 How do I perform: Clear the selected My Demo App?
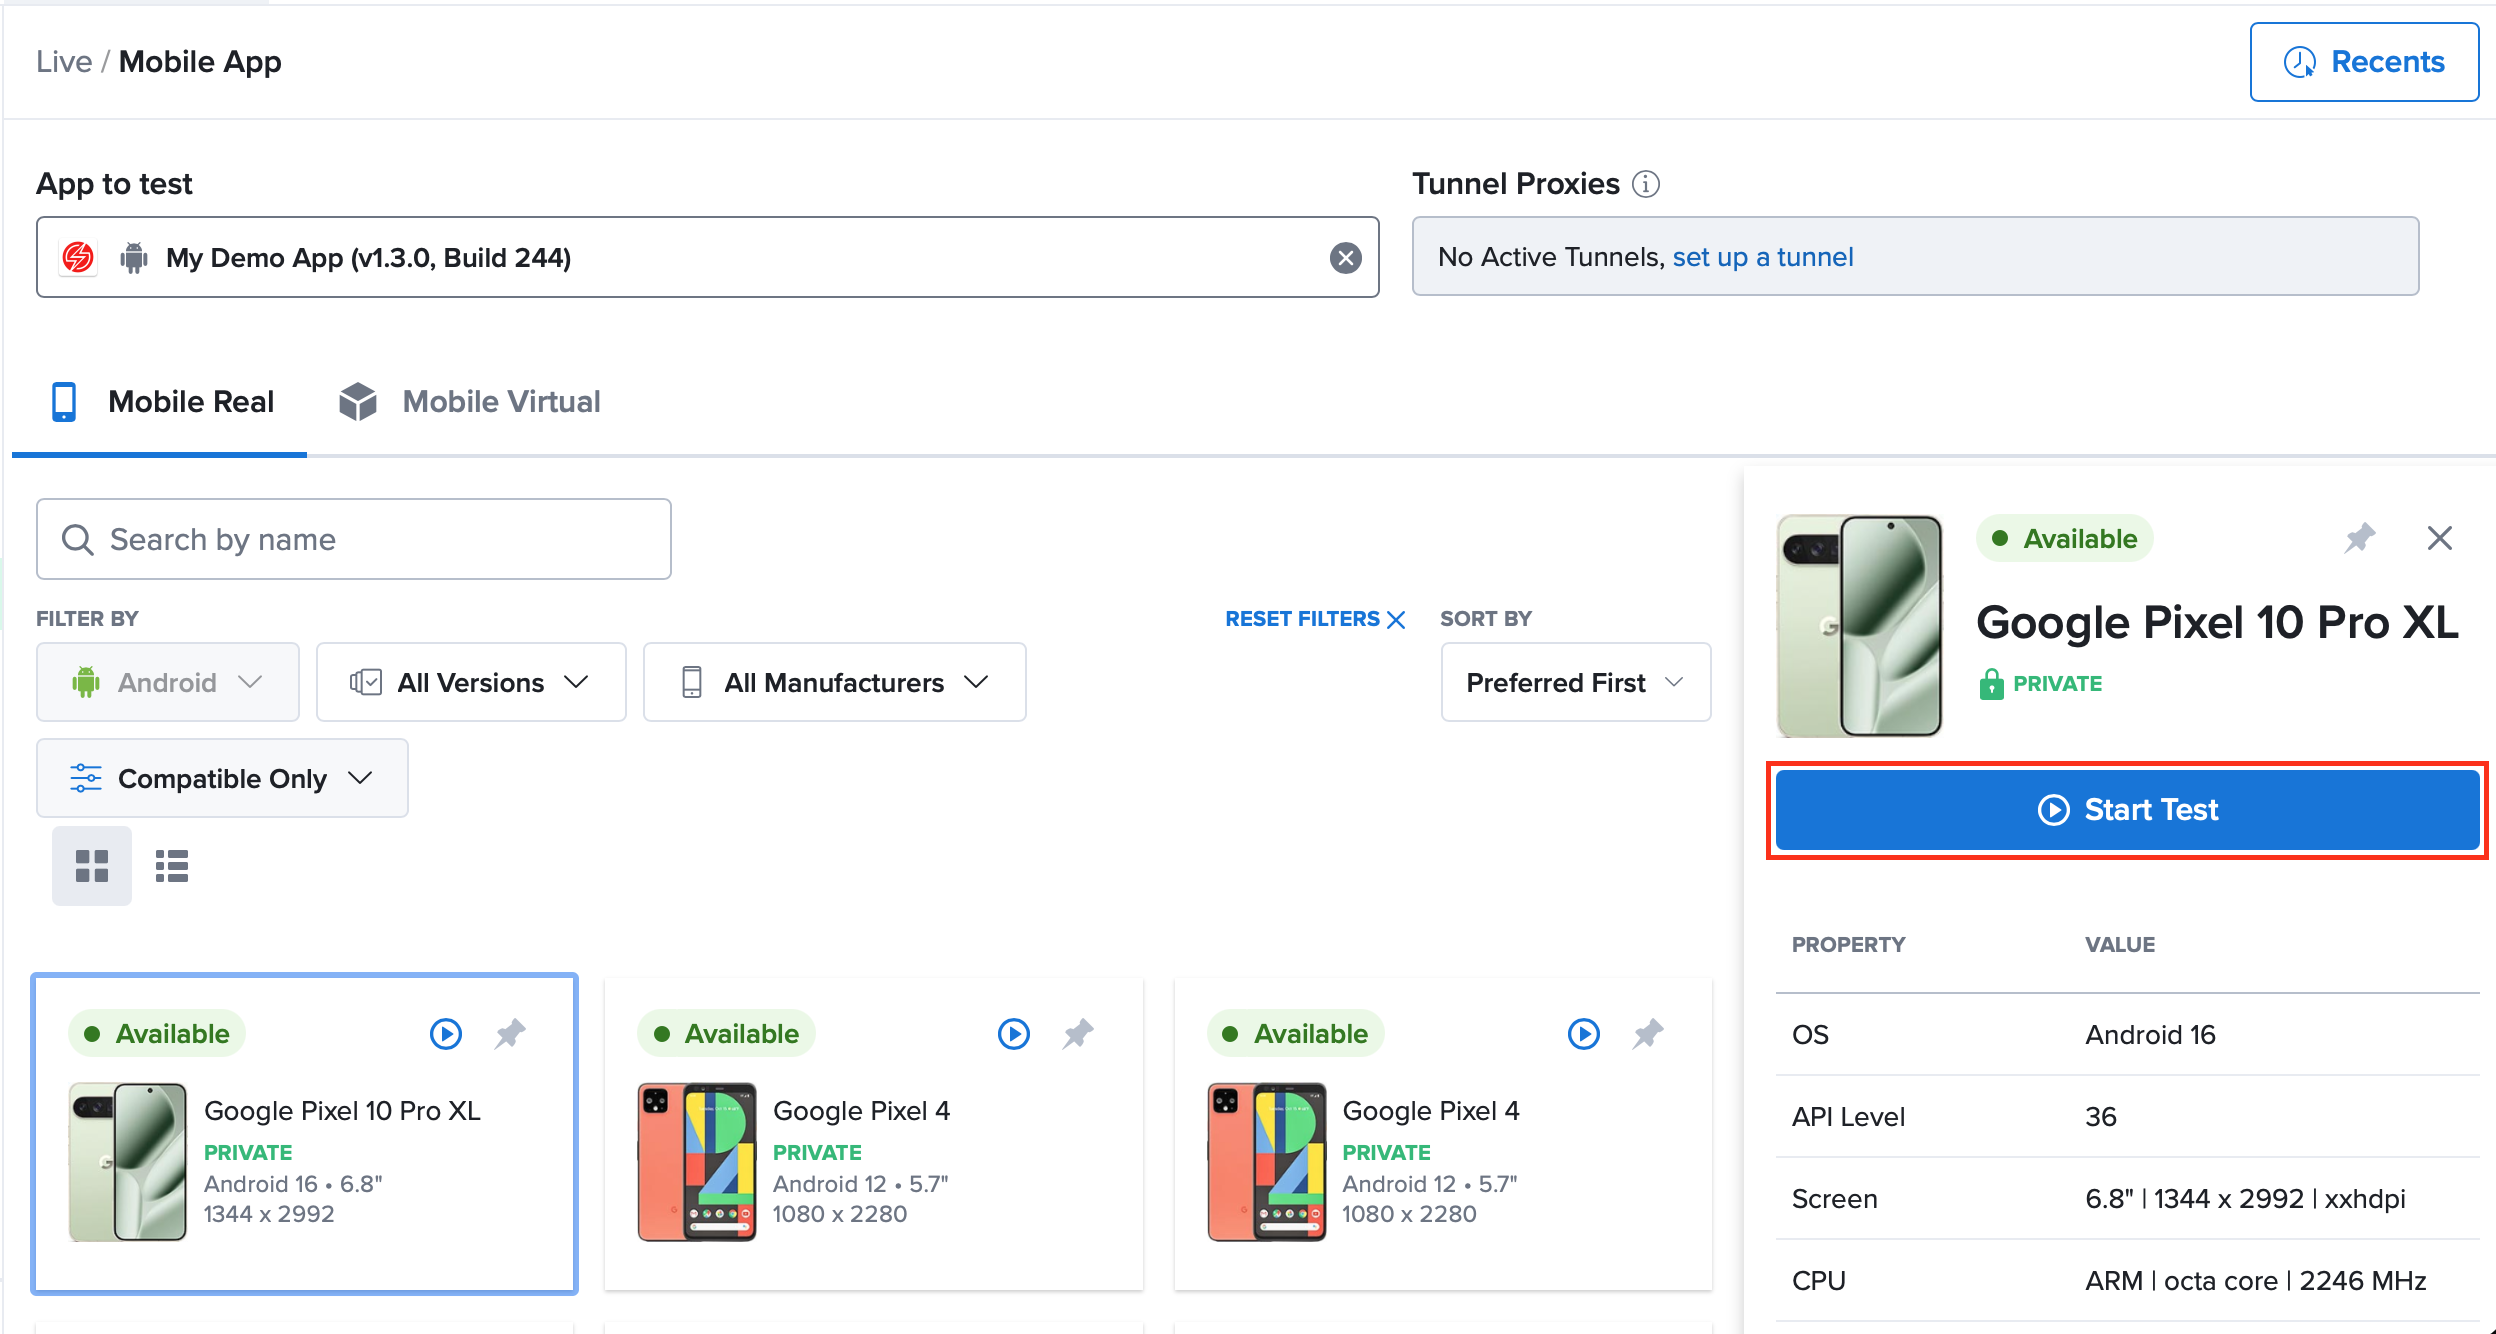[1345, 258]
